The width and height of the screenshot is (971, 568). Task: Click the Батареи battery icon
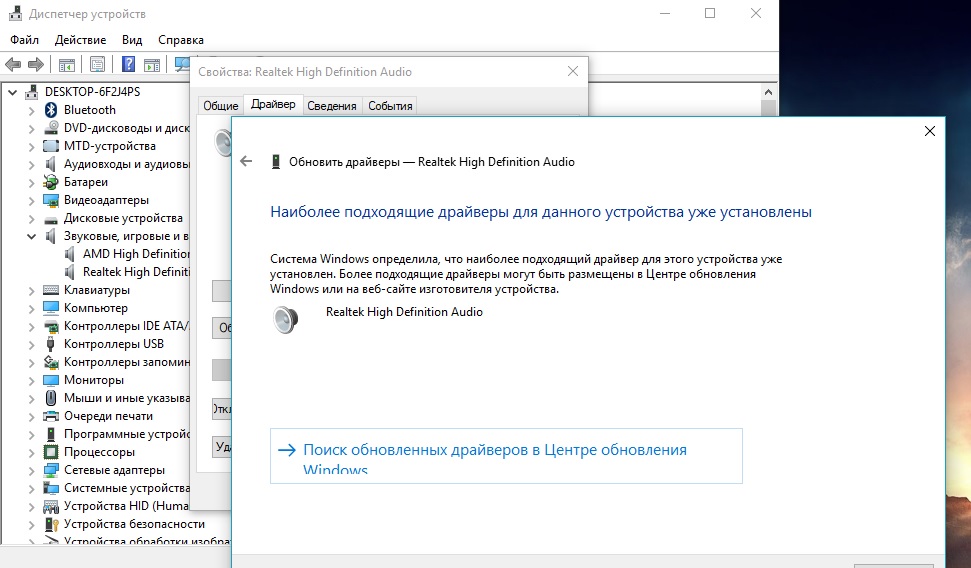tap(51, 181)
